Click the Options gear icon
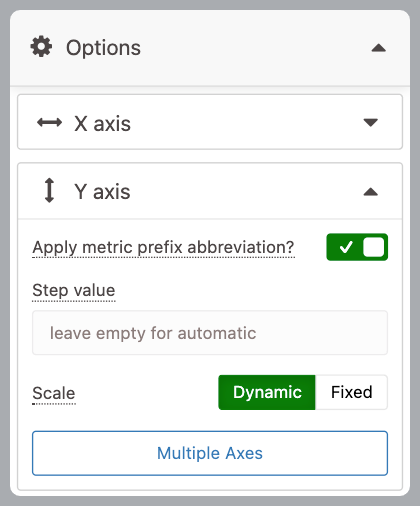420x506 pixels. [x=41, y=47]
